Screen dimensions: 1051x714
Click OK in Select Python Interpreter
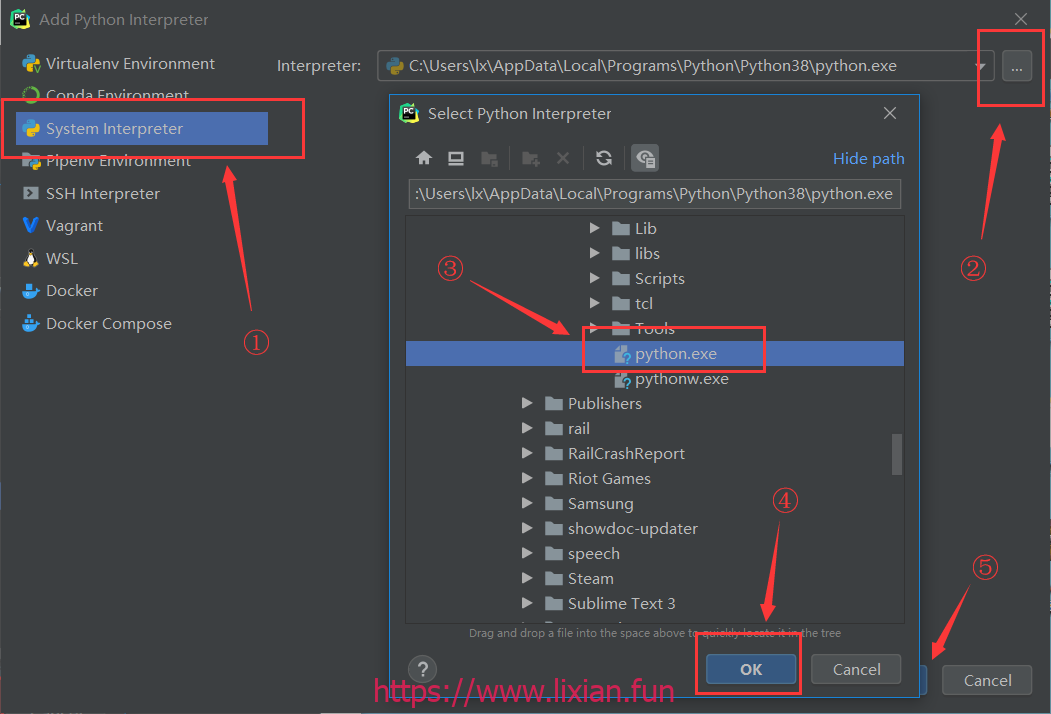pyautogui.click(x=751, y=669)
